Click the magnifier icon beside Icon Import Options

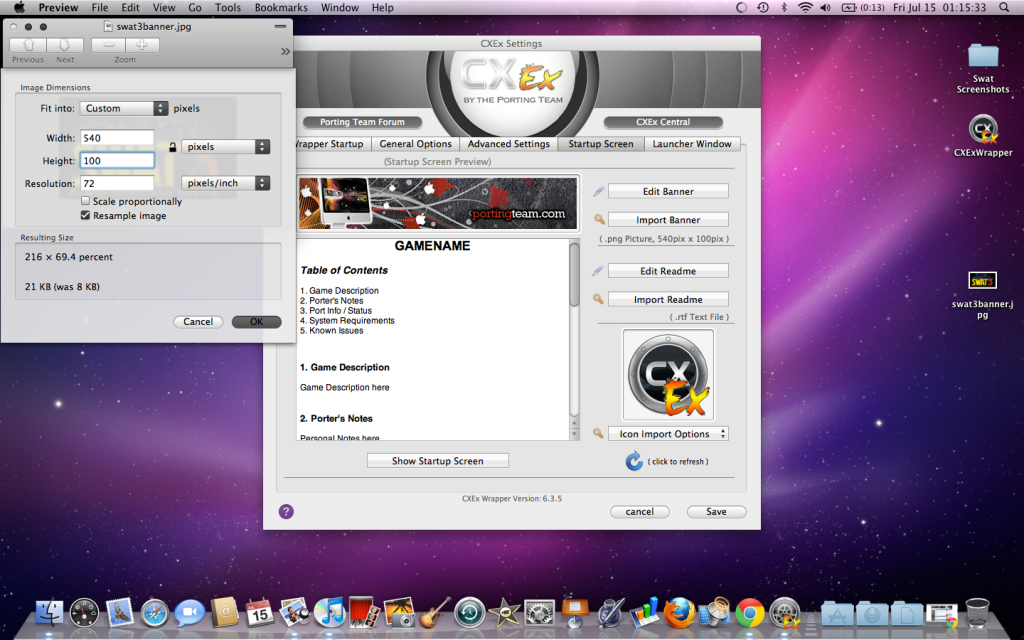coord(598,433)
